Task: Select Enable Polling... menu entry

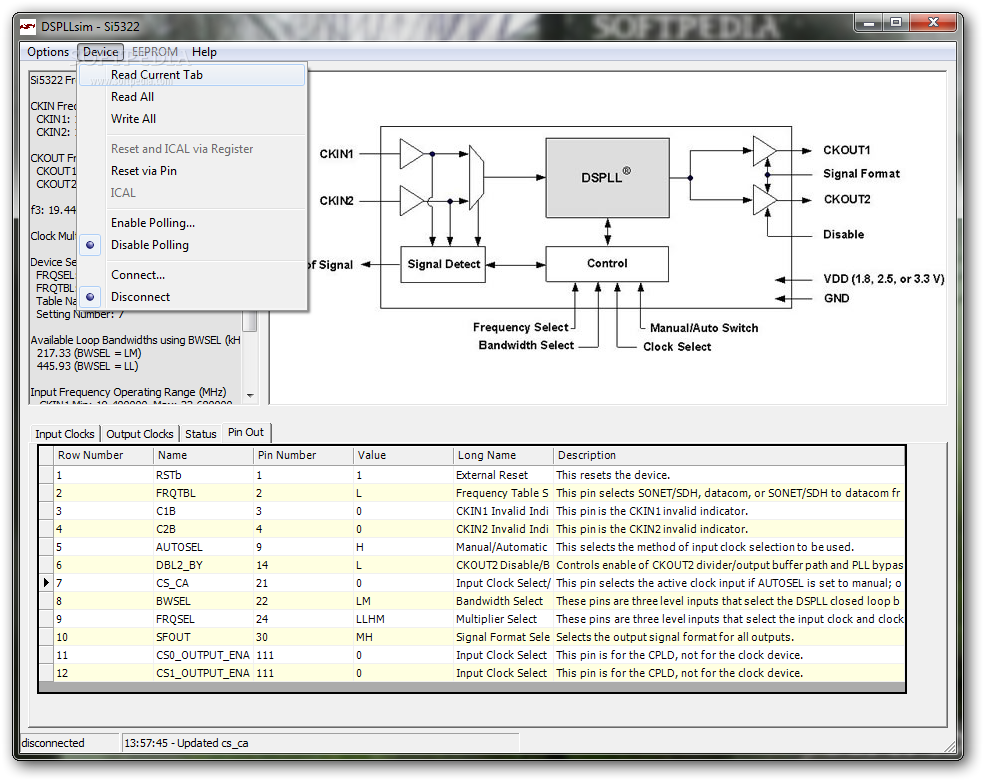Action: coord(193,223)
